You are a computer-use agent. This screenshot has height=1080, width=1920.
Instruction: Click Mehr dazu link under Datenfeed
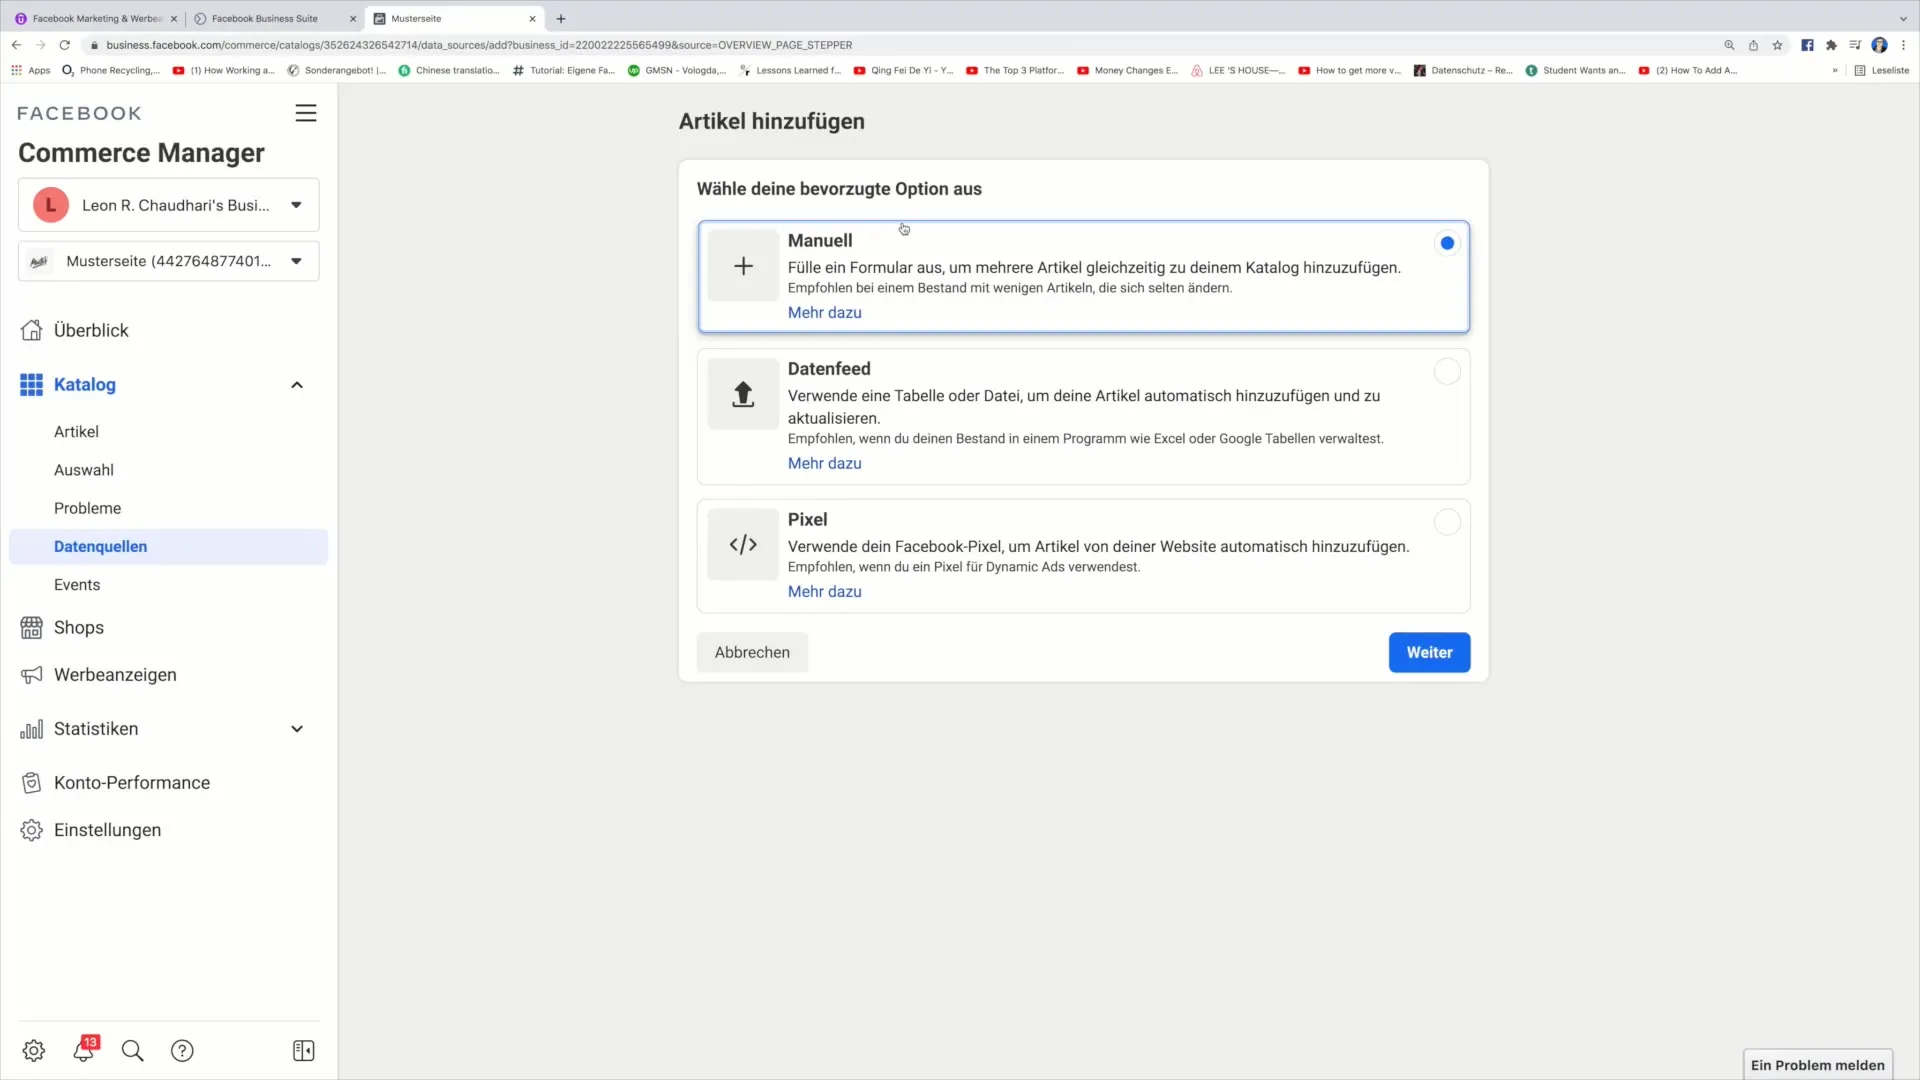[824, 463]
